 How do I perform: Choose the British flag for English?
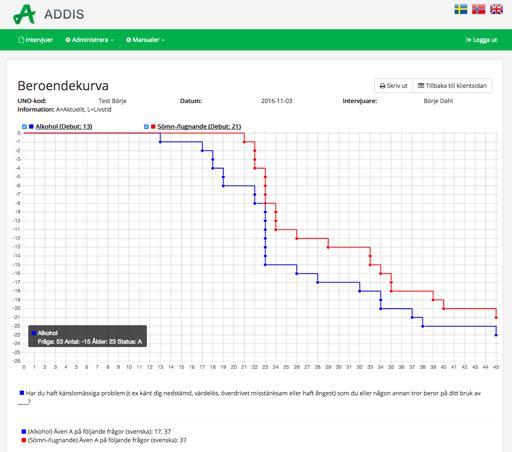coord(496,9)
